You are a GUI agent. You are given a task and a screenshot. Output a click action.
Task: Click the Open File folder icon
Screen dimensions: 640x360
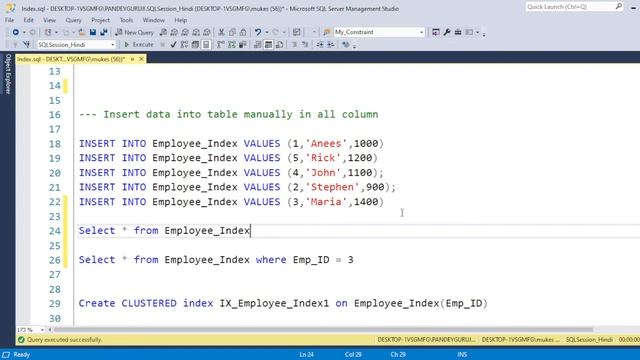(x=82, y=32)
